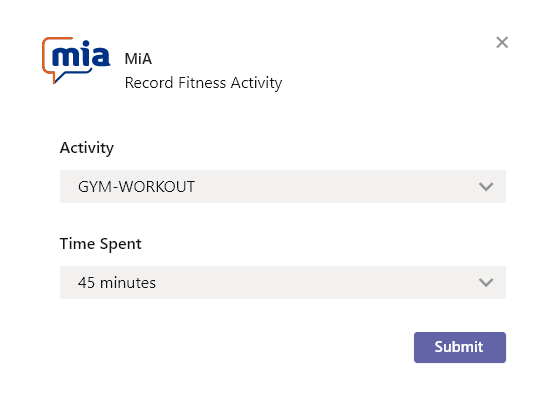Select the GYM-WORKOUT value text
557x398 pixels.
tap(136, 187)
